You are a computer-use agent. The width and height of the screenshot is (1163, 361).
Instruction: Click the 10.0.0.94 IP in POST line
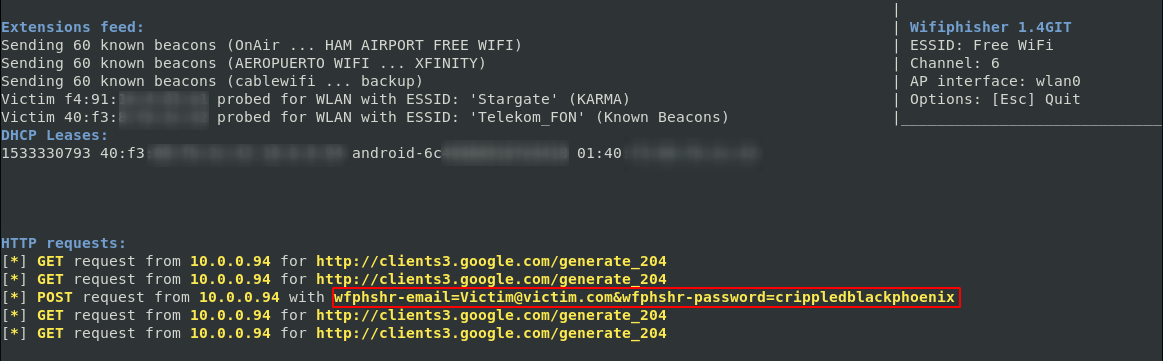[240, 297]
